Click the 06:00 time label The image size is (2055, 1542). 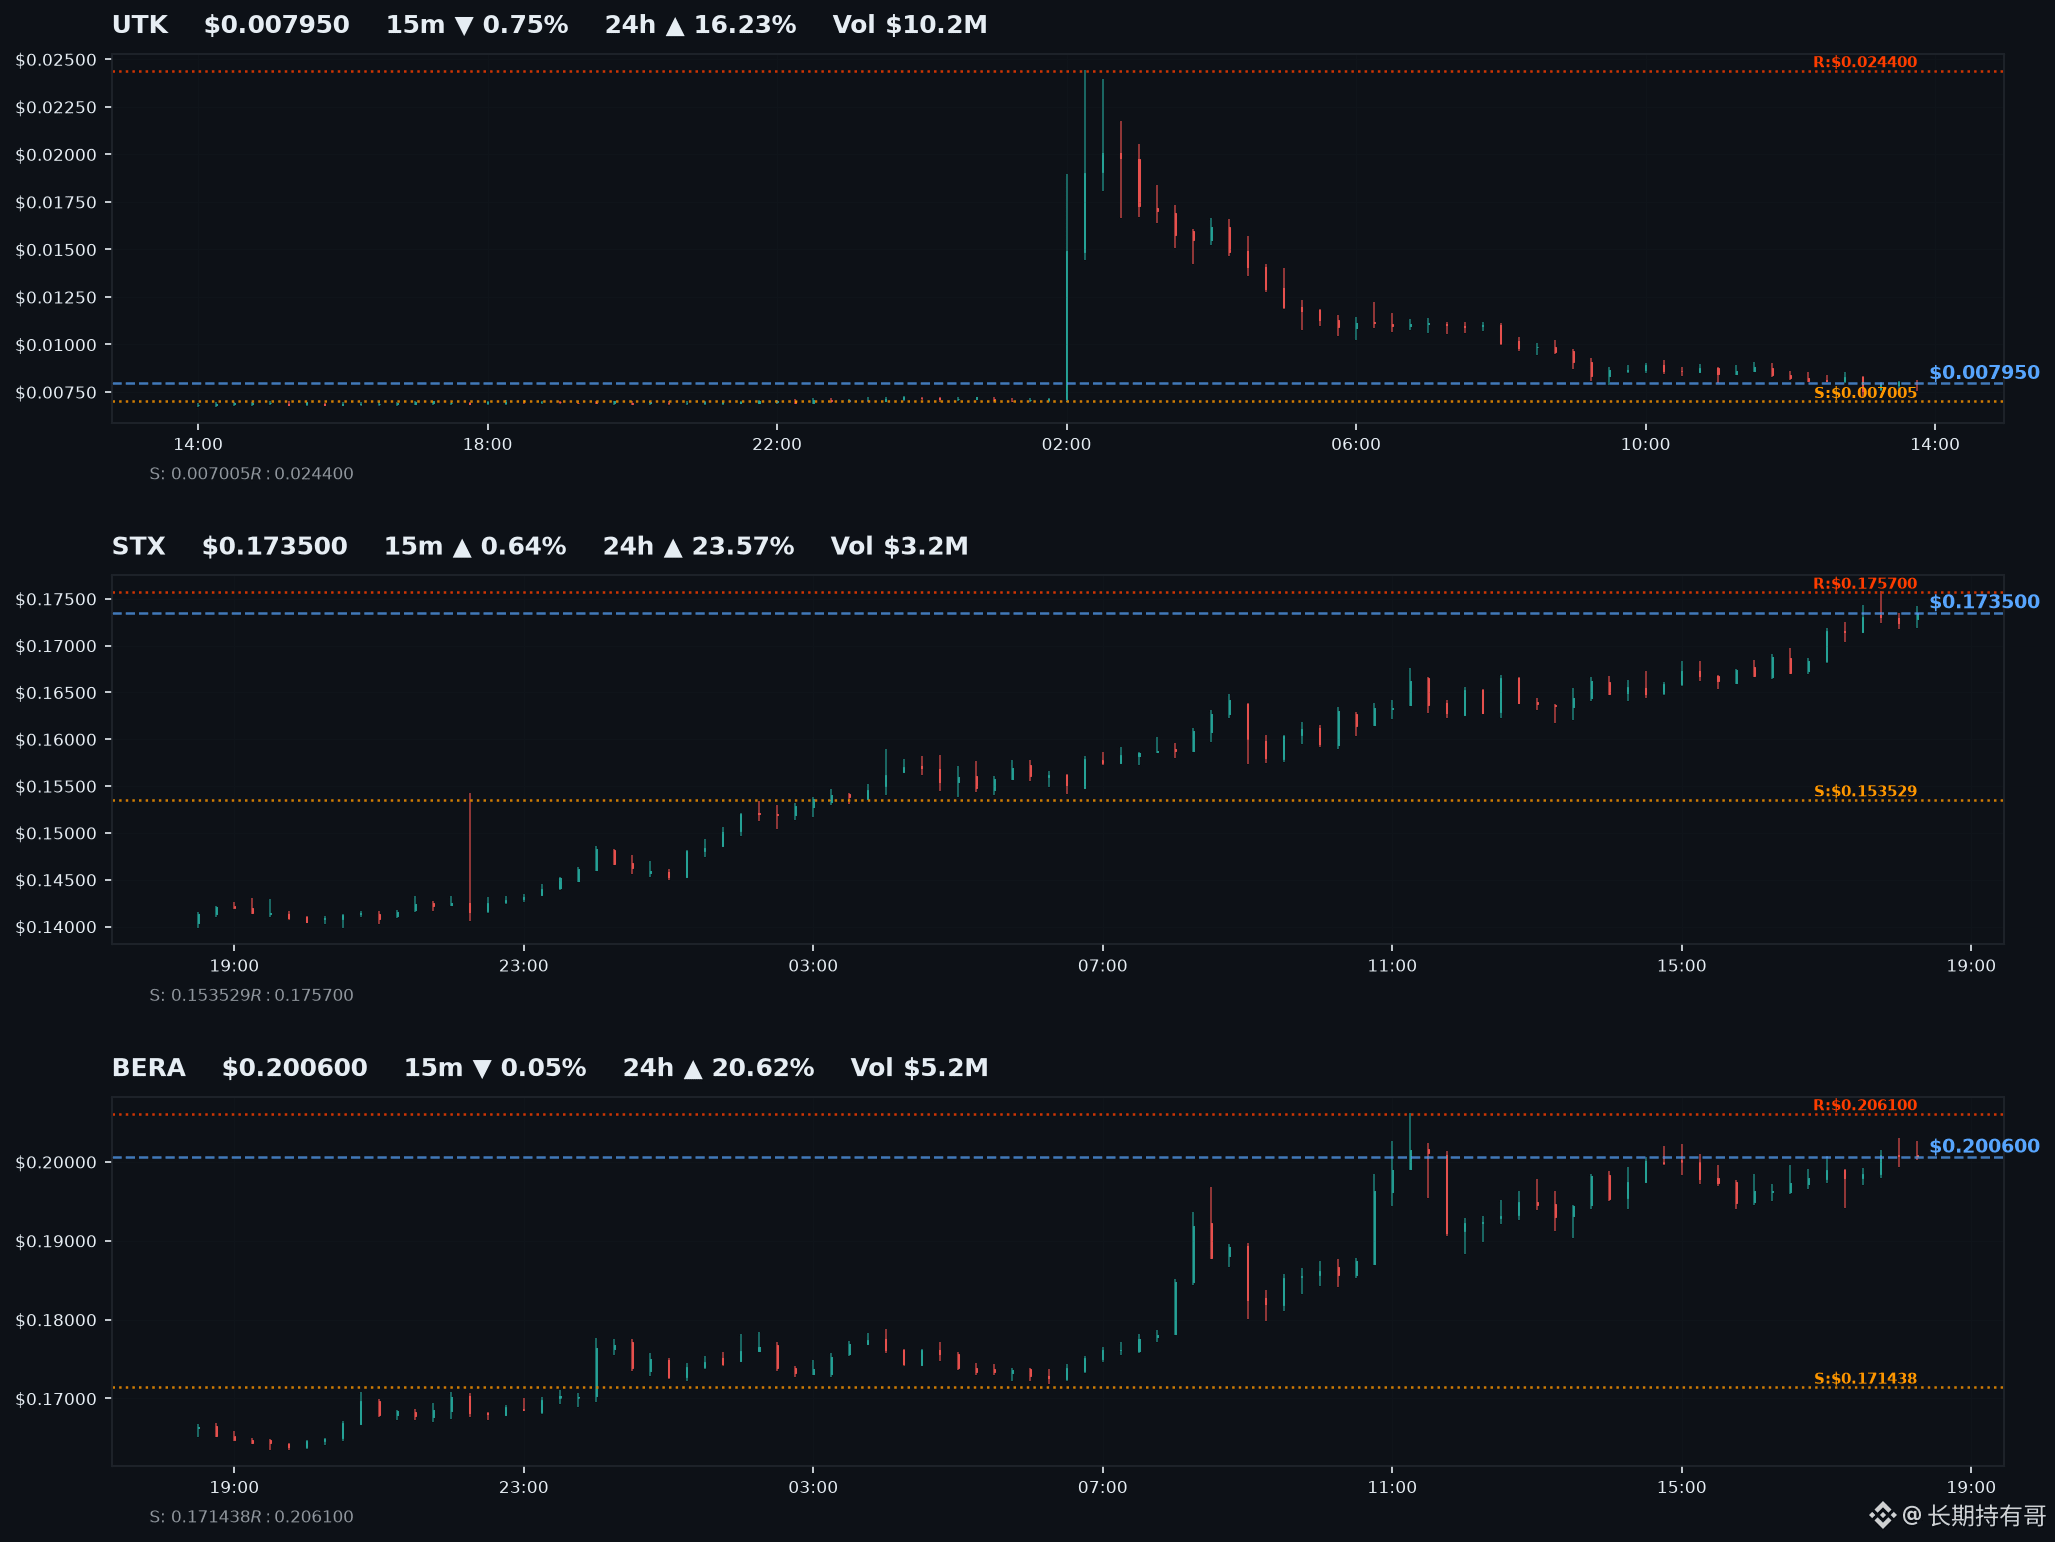[1356, 445]
